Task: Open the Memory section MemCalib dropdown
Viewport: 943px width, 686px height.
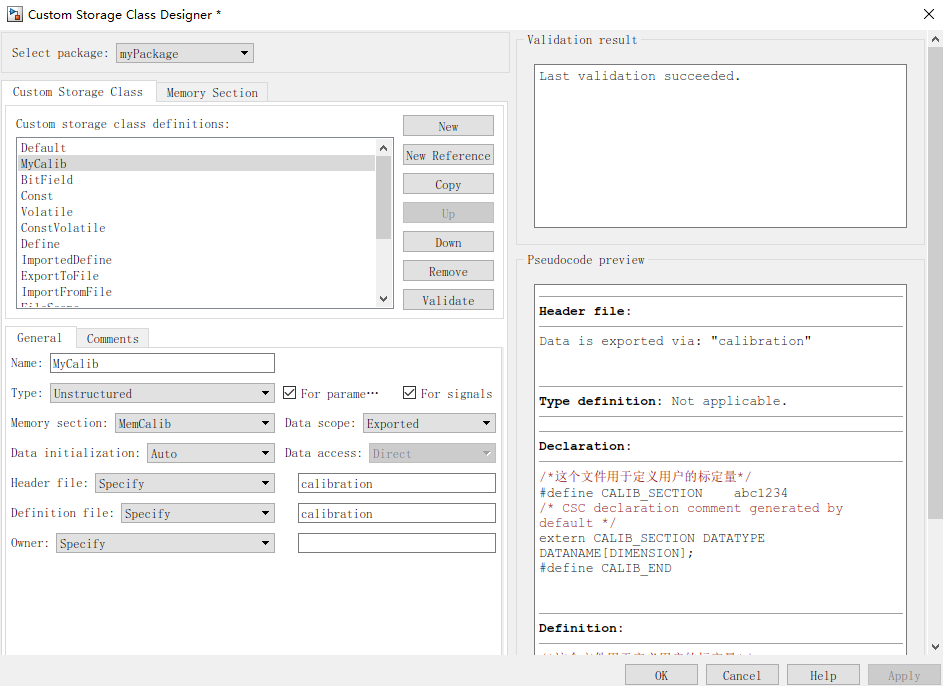Action: [195, 423]
